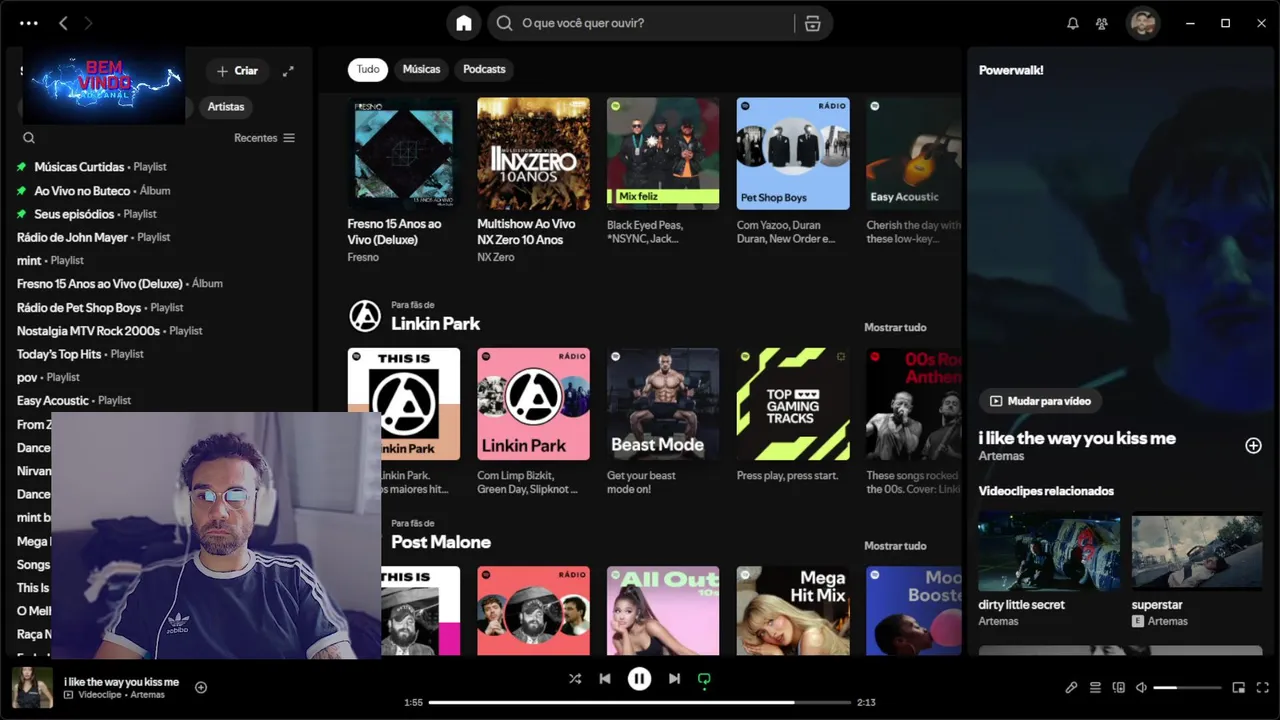The image size is (1280, 720).
Task: Open Mega Hit Mix card
Action: [792, 610]
